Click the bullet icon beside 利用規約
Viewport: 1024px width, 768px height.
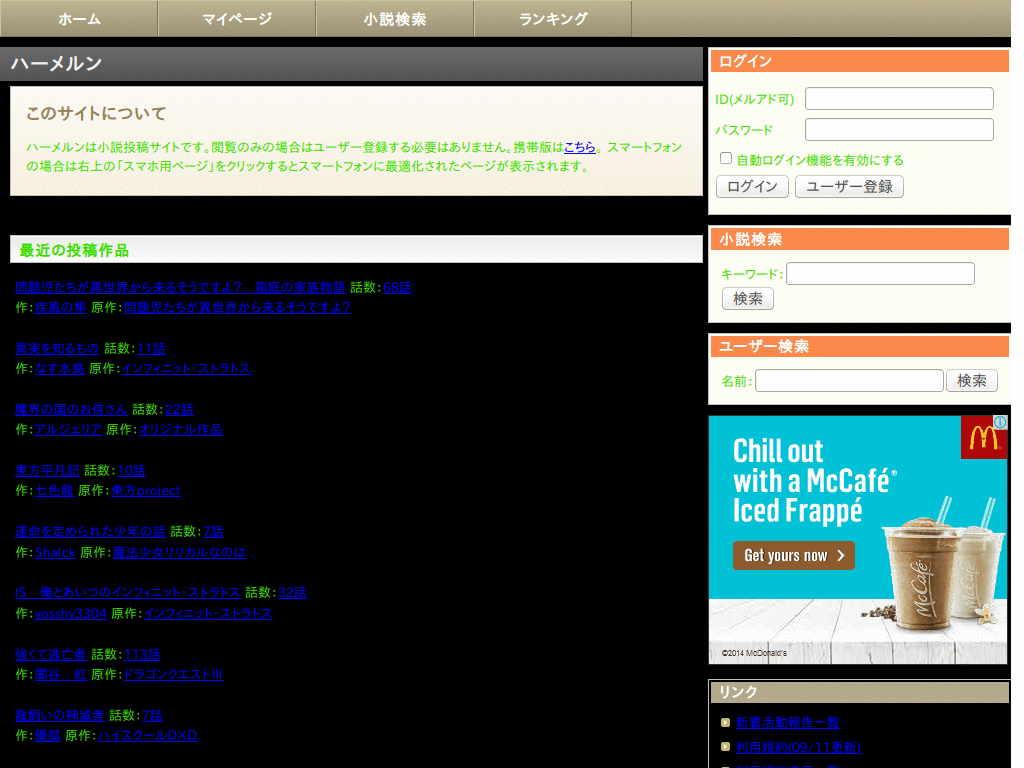coord(725,747)
